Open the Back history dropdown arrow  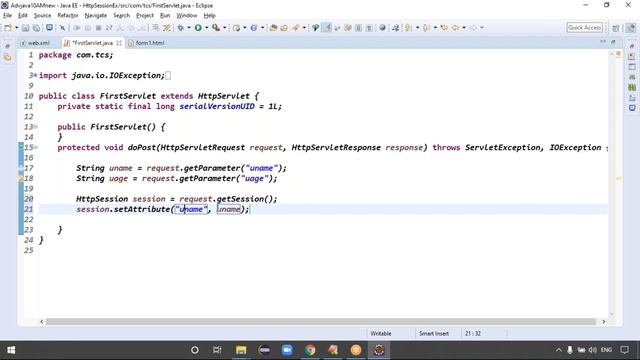464,28
